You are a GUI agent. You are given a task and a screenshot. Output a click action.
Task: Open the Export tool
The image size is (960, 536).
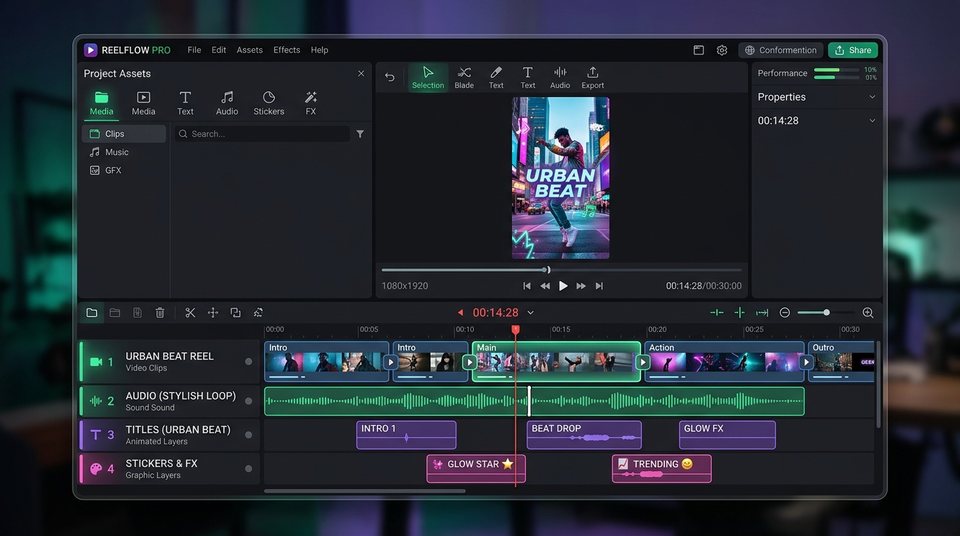pyautogui.click(x=592, y=78)
